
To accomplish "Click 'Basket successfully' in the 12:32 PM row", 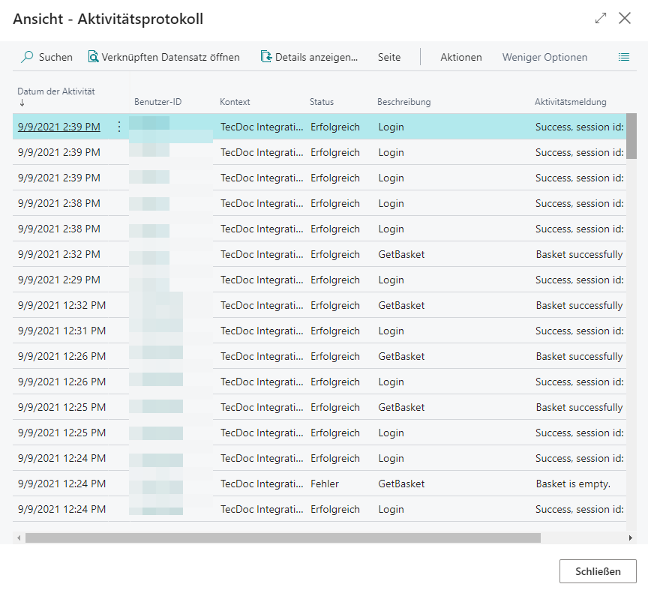I will click(x=579, y=305).
